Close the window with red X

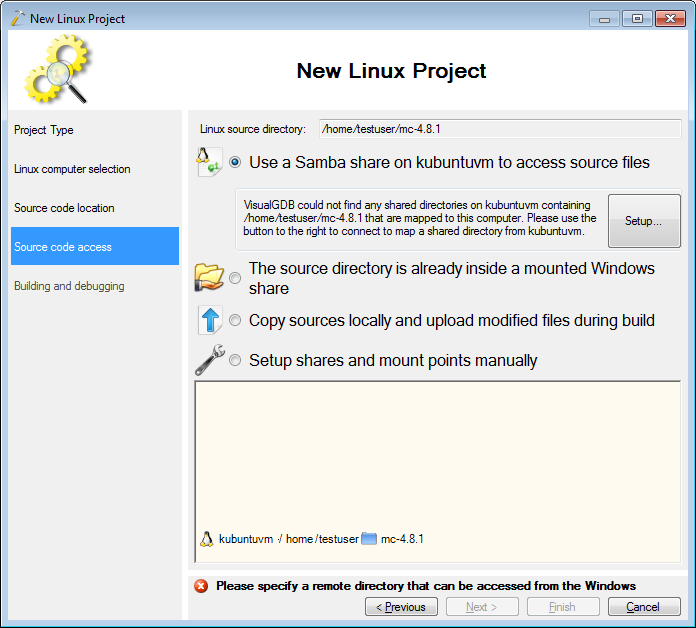[x=670, y=19]
